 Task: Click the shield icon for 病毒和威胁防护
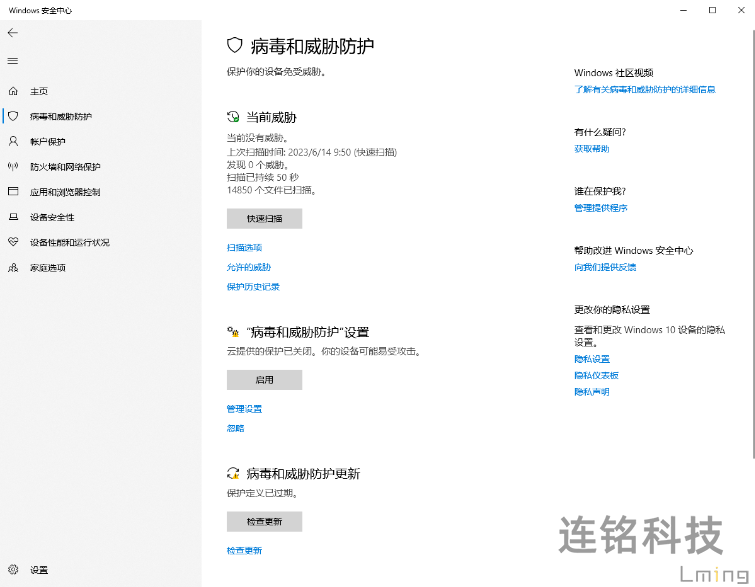[13, 116]
